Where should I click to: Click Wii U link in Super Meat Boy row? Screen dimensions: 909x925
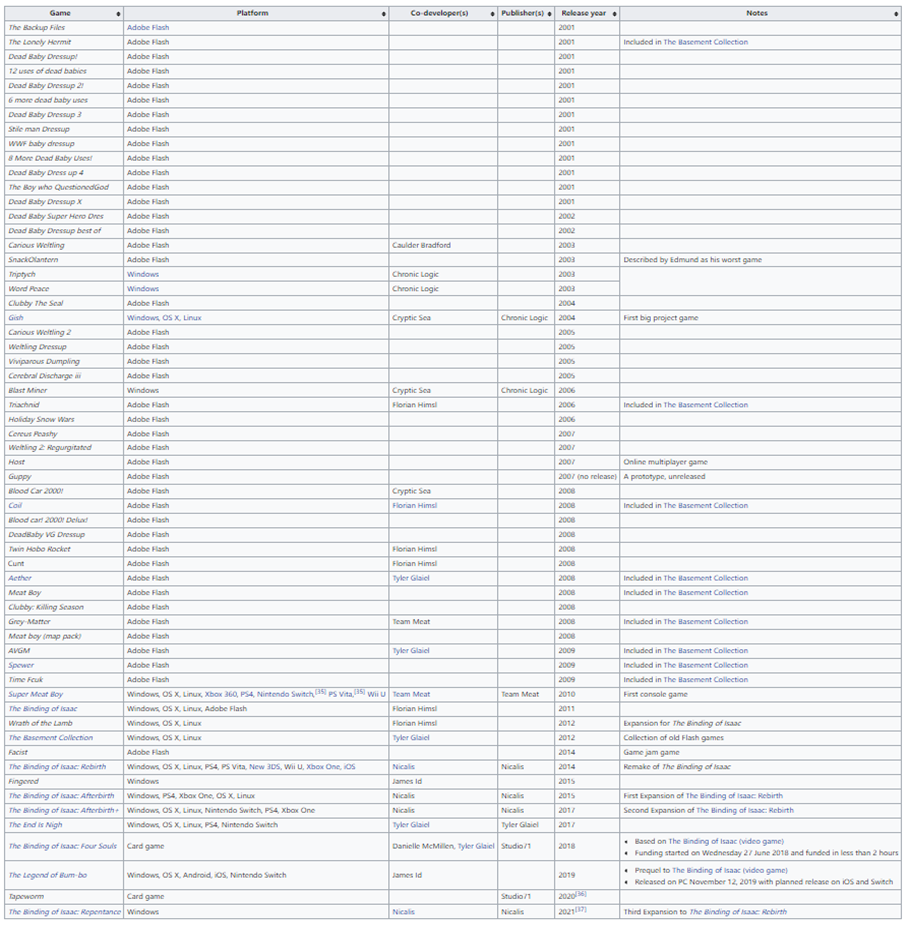(376, 694)
